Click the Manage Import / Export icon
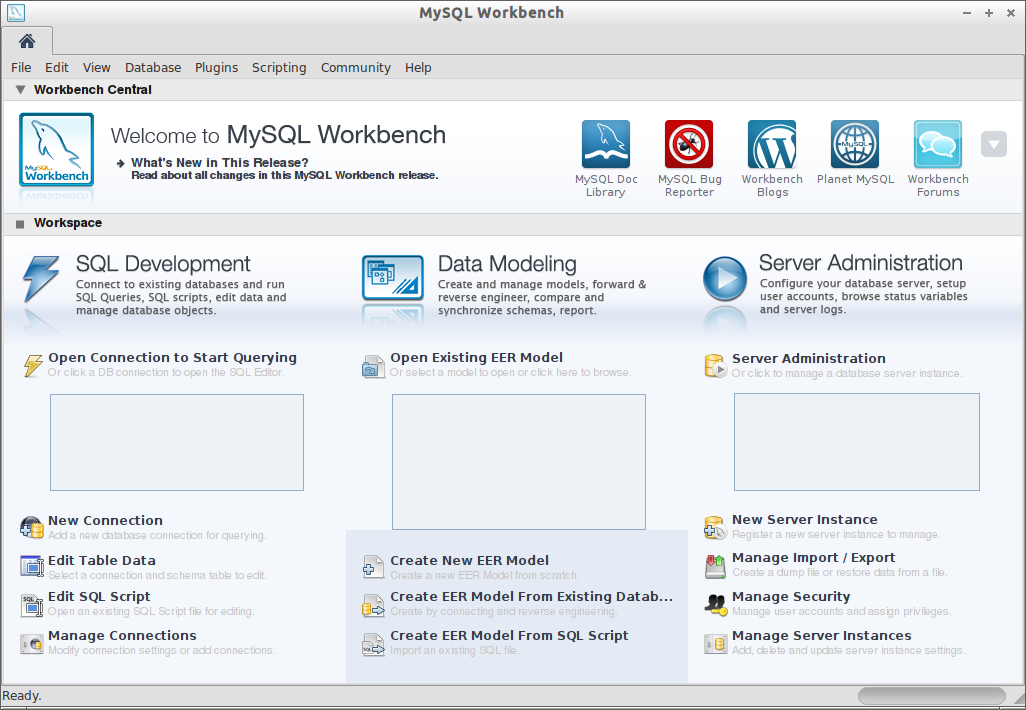This screenshot has height=710, width=1026. [715, 566]
